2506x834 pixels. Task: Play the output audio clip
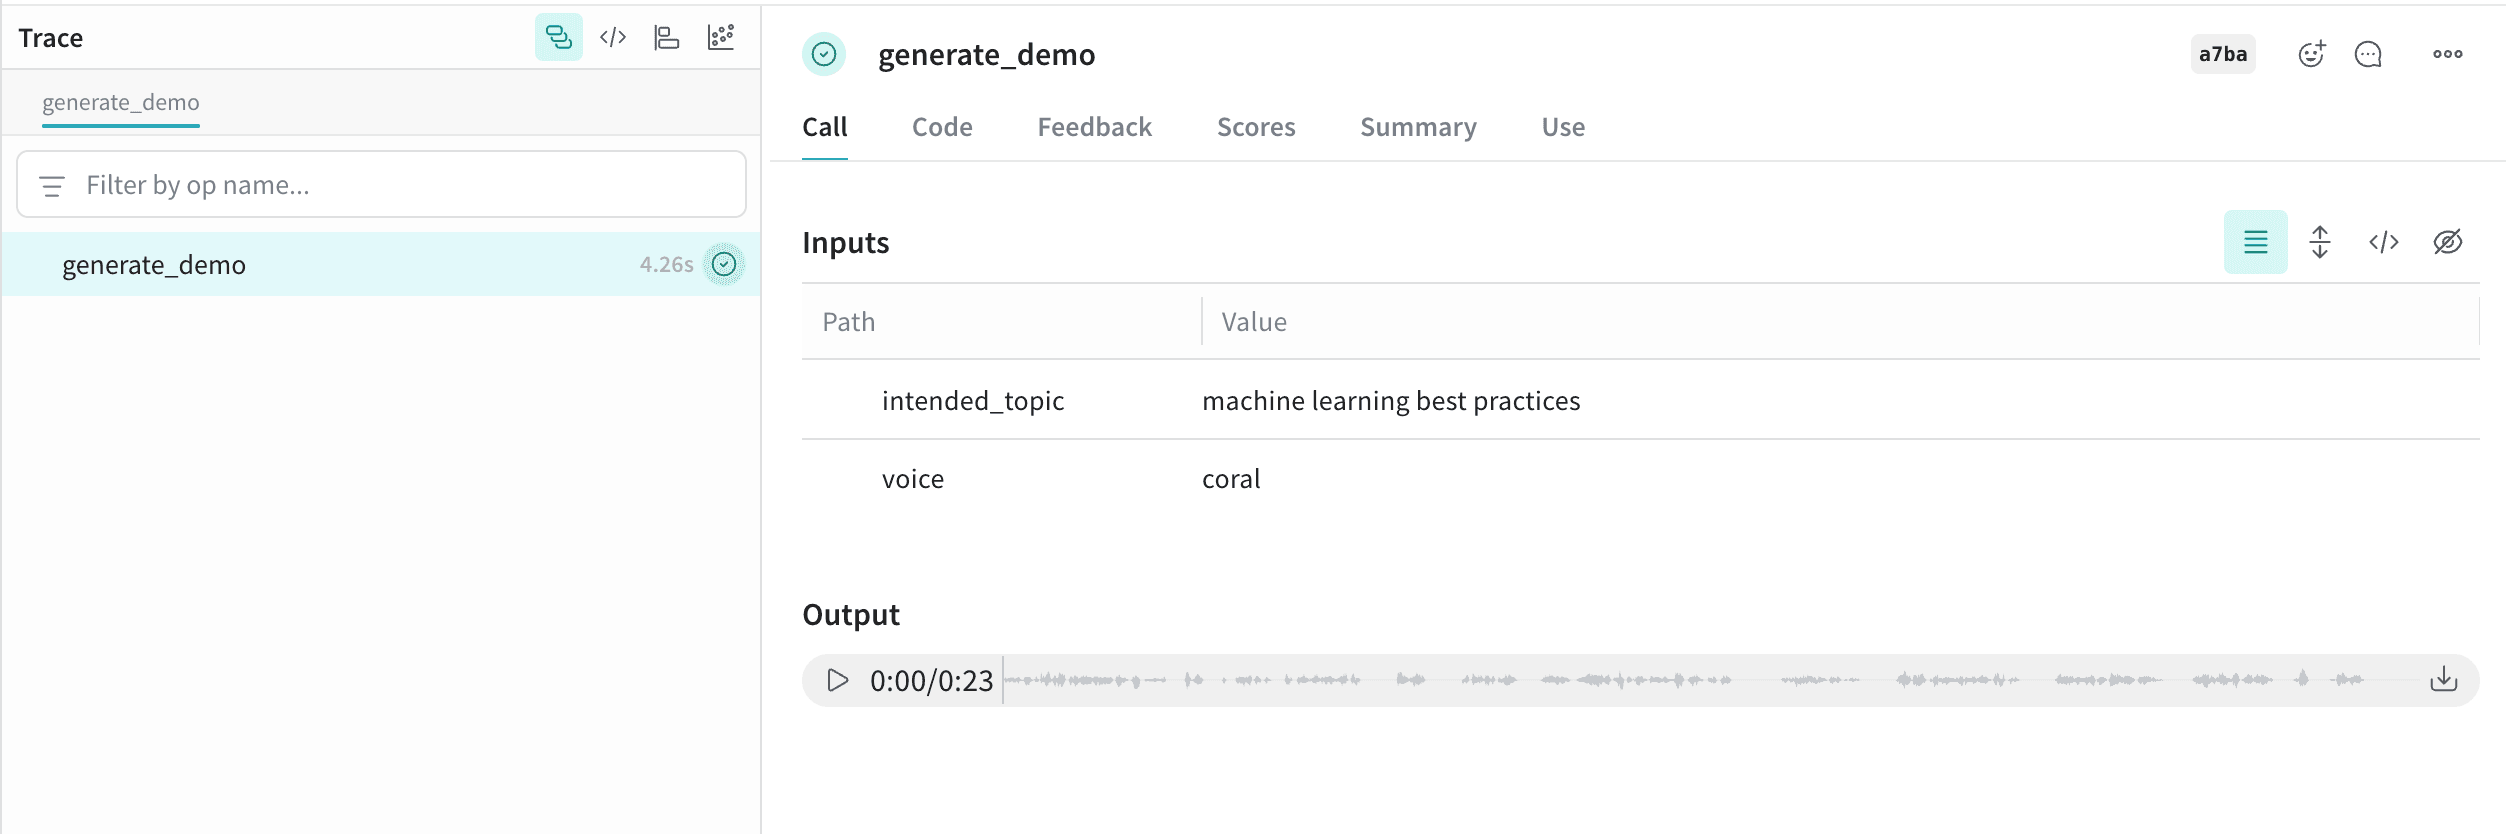838,680
